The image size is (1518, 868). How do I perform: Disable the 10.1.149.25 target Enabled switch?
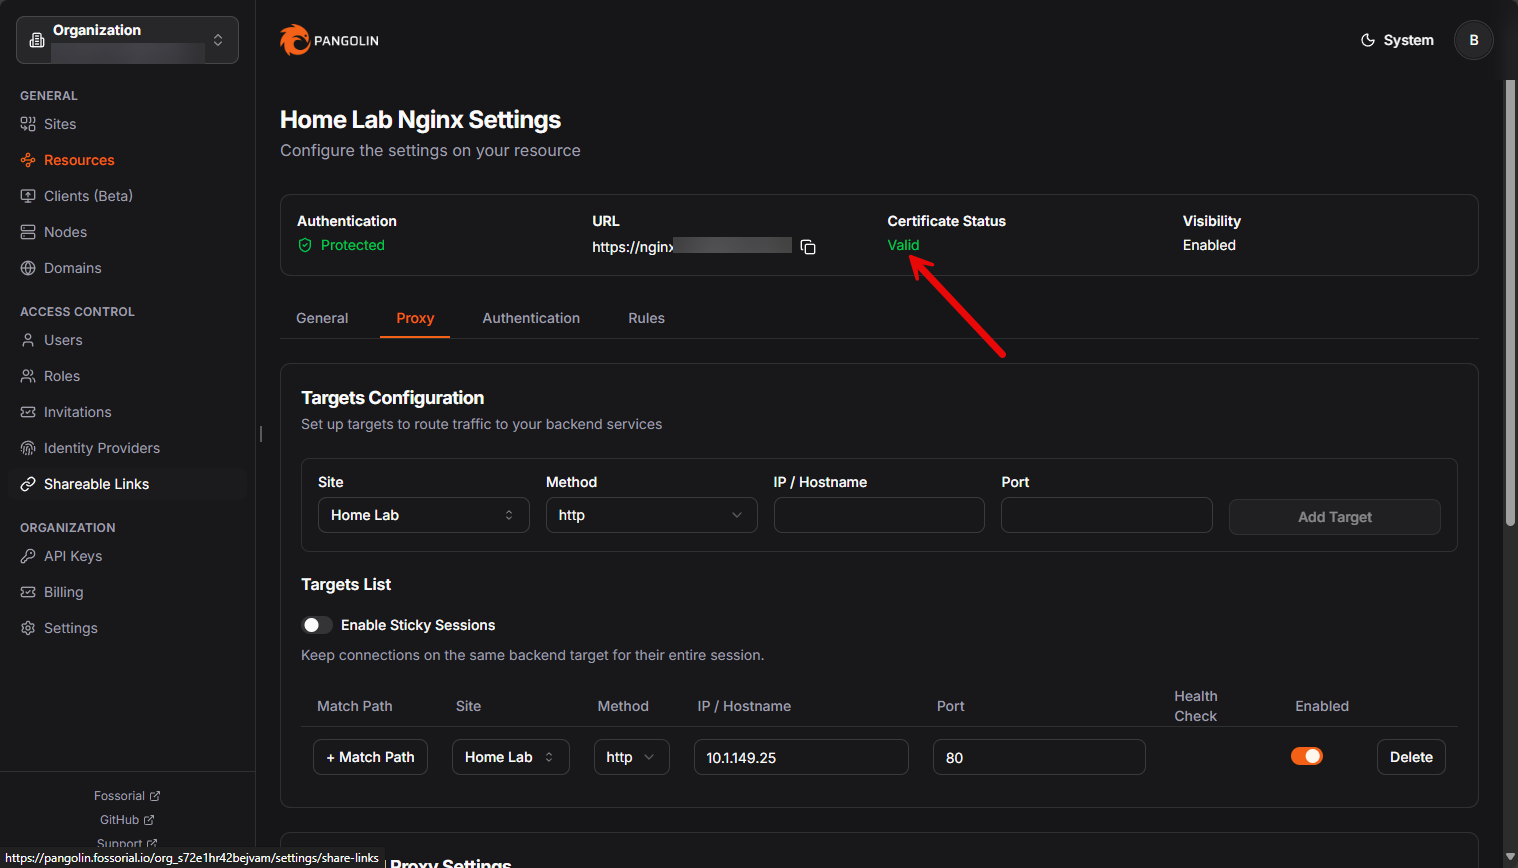point(1307,756)
